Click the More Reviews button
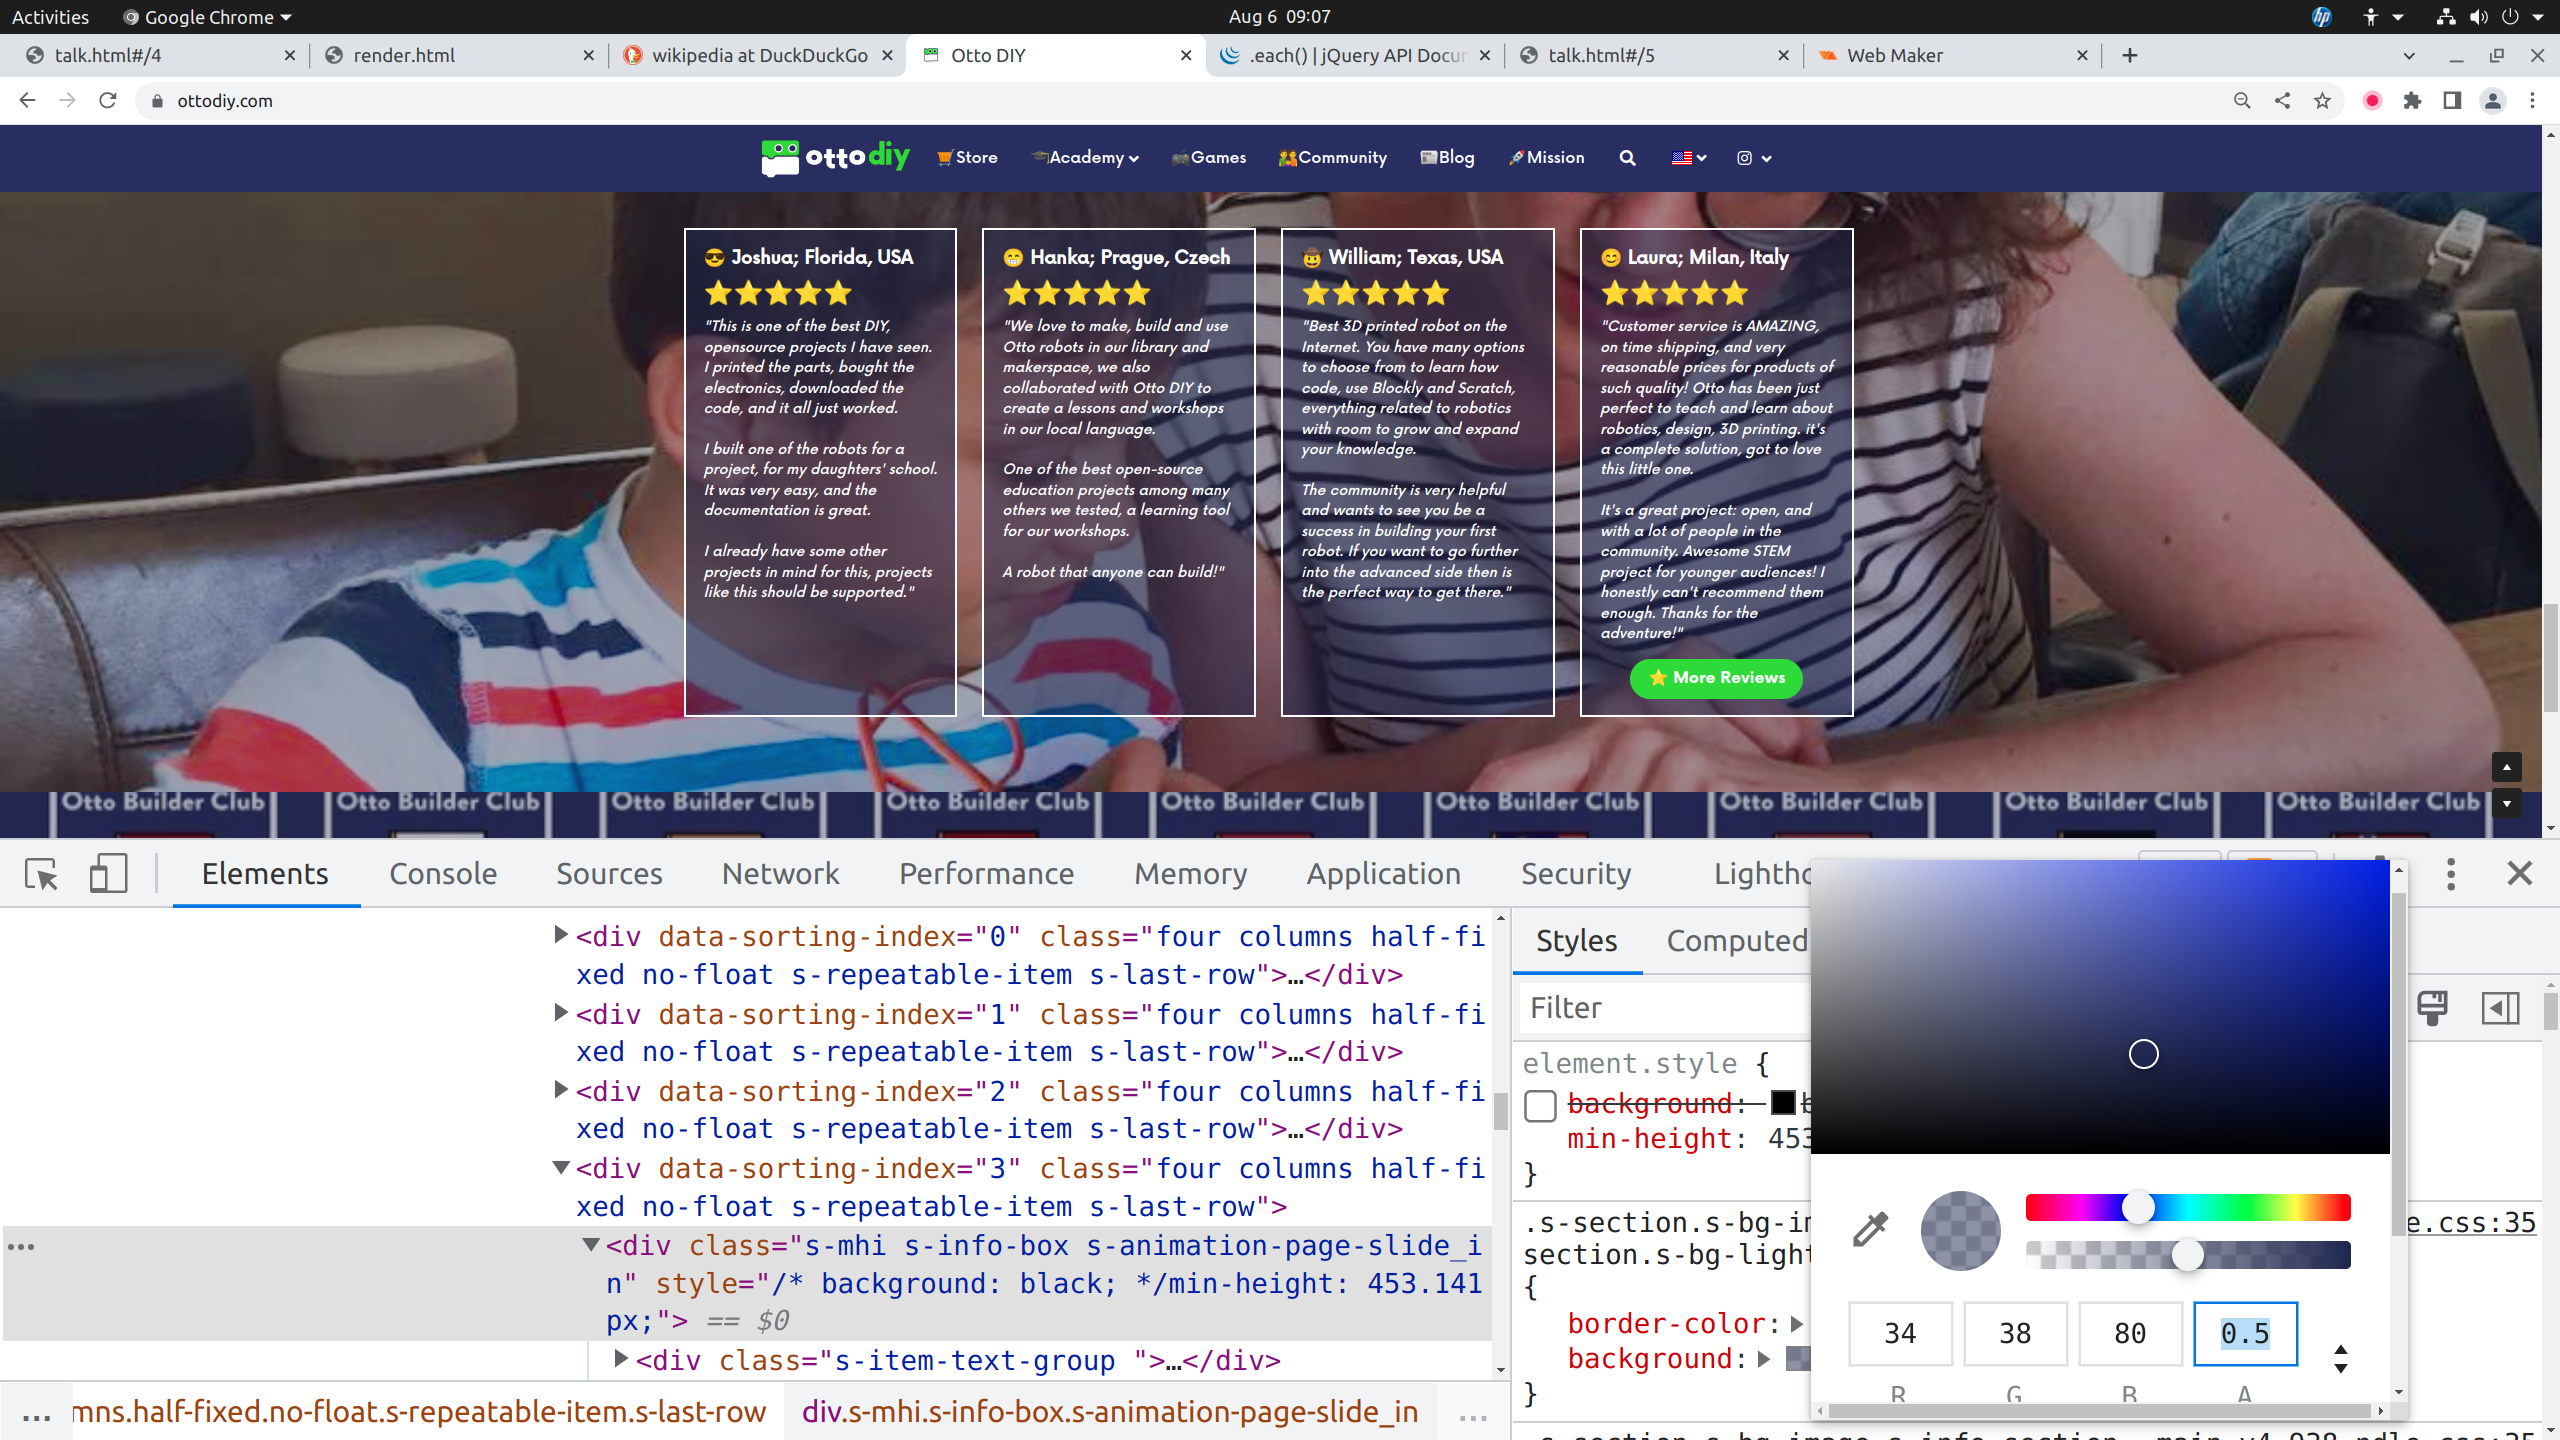 point(1715,678)
